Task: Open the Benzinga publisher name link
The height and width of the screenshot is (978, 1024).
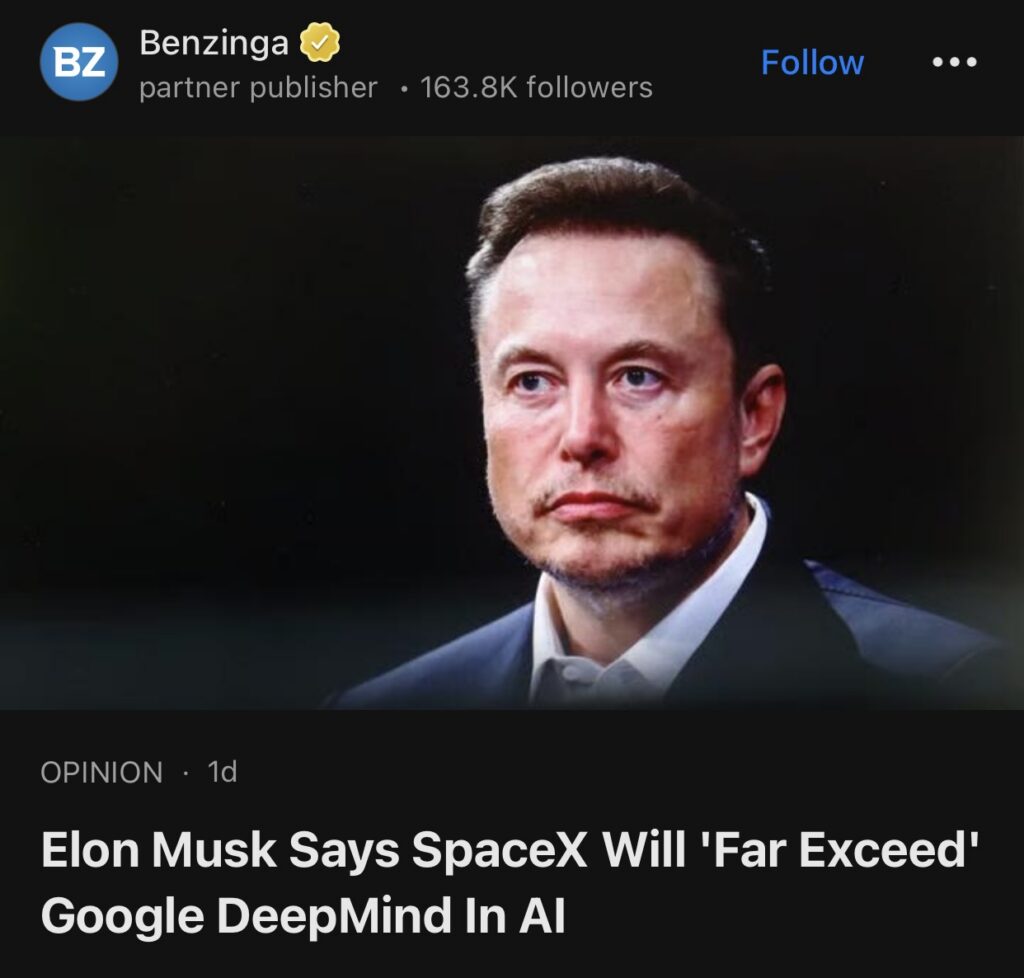Action: click(x=214, y=44)
